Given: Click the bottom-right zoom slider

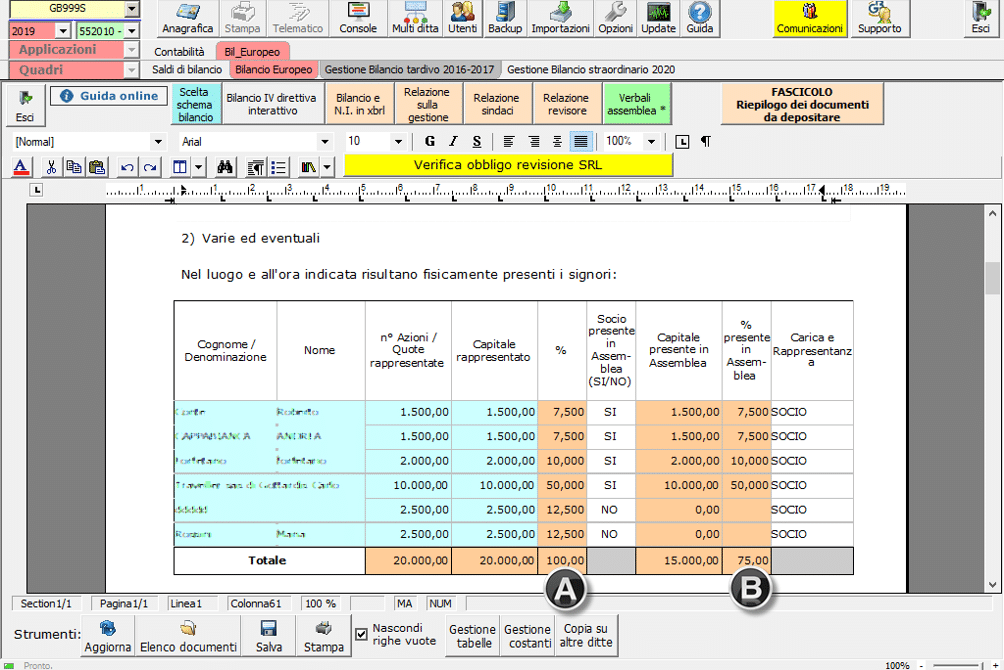Looking at the screenshot, I should click(957, 666).
